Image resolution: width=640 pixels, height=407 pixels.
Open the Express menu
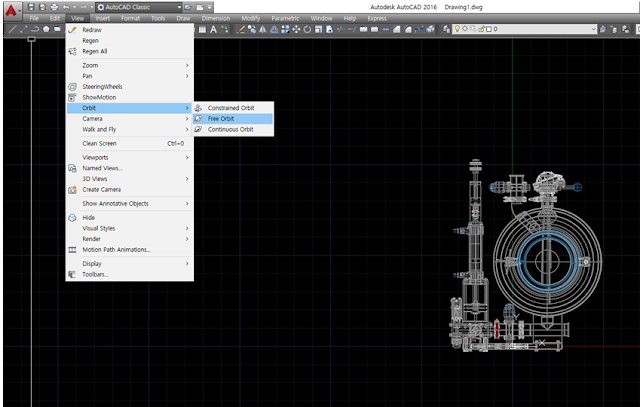[377, 18]
